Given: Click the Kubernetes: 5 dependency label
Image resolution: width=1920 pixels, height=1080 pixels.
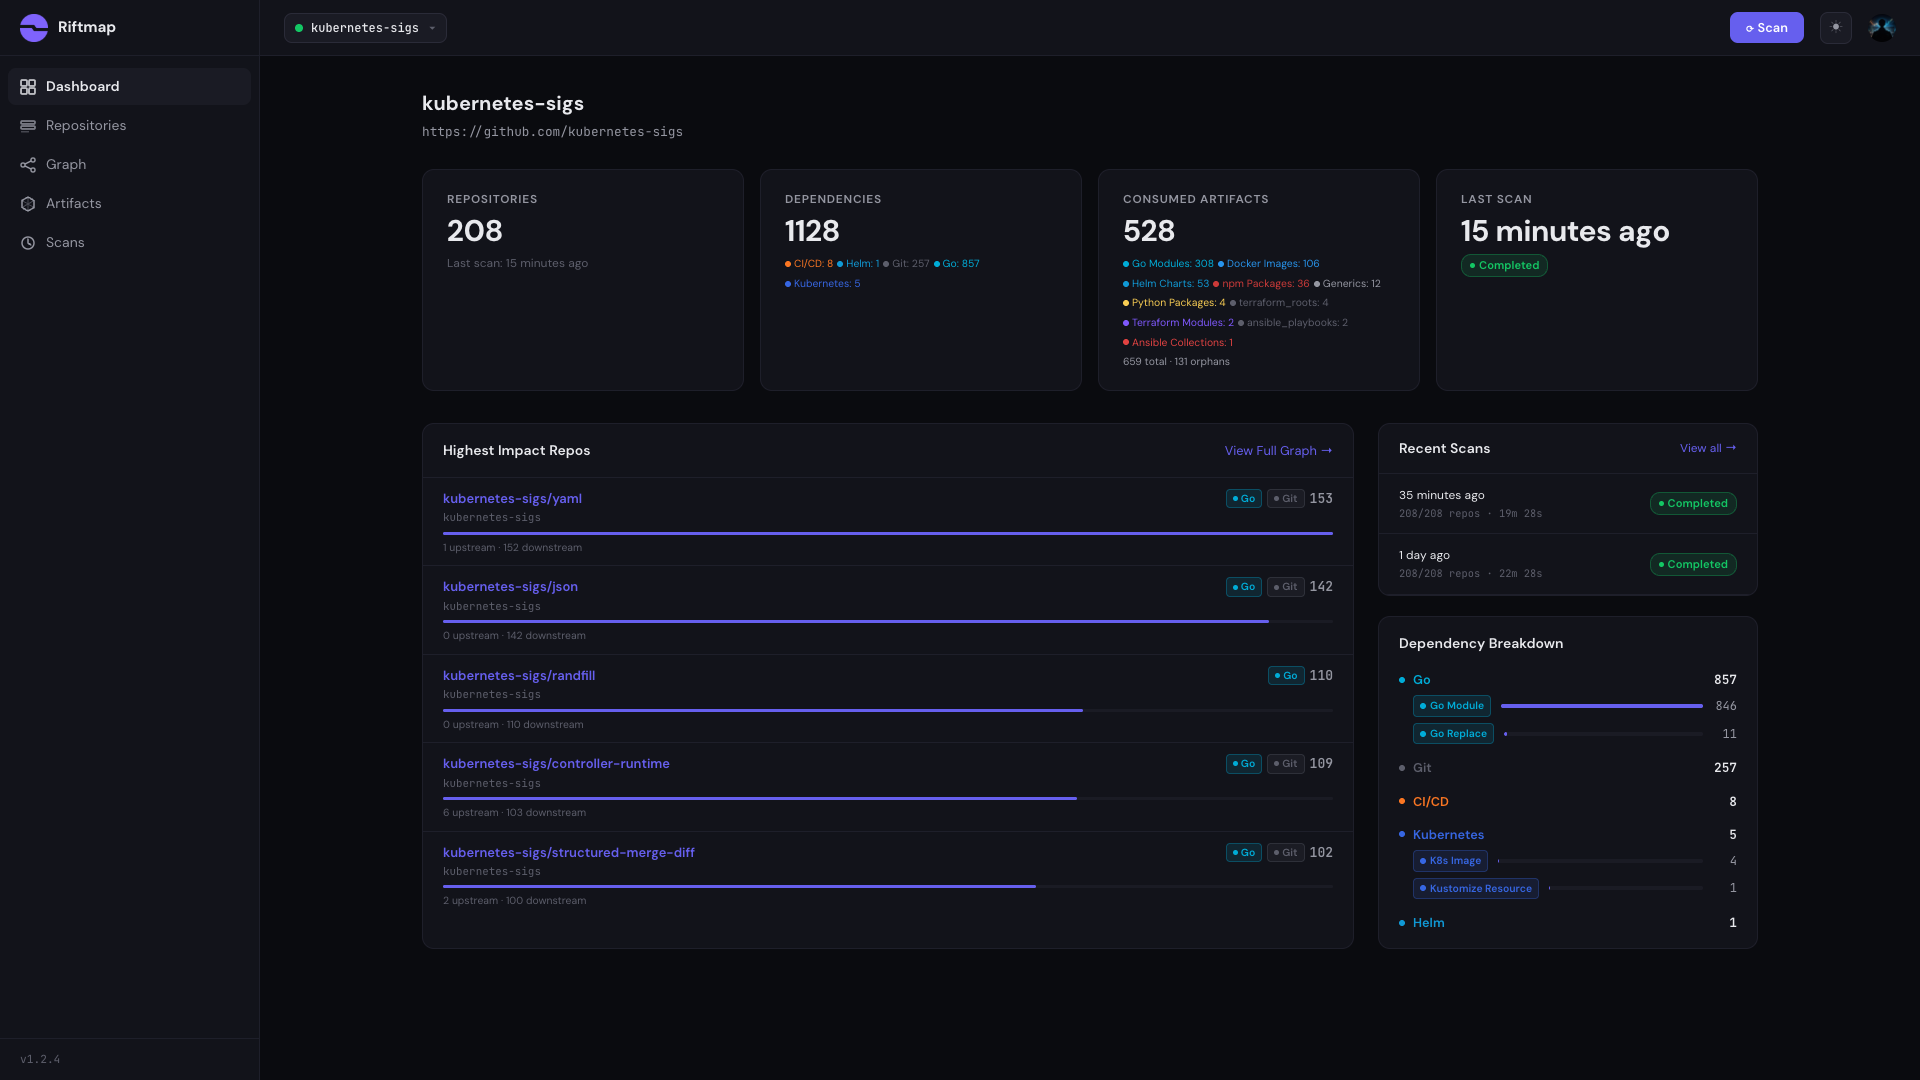Looking at the screenshot, I should click(823, 284).
